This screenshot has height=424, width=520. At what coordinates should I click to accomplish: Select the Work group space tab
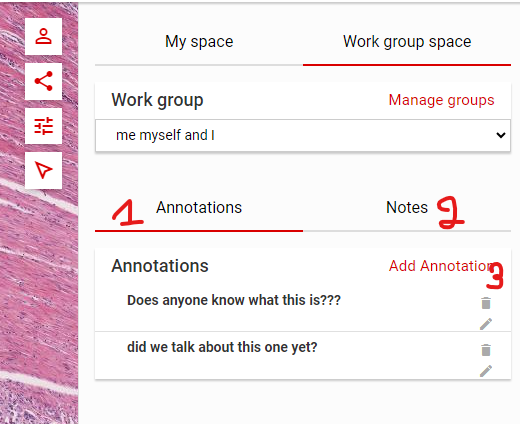coord(407,42)
